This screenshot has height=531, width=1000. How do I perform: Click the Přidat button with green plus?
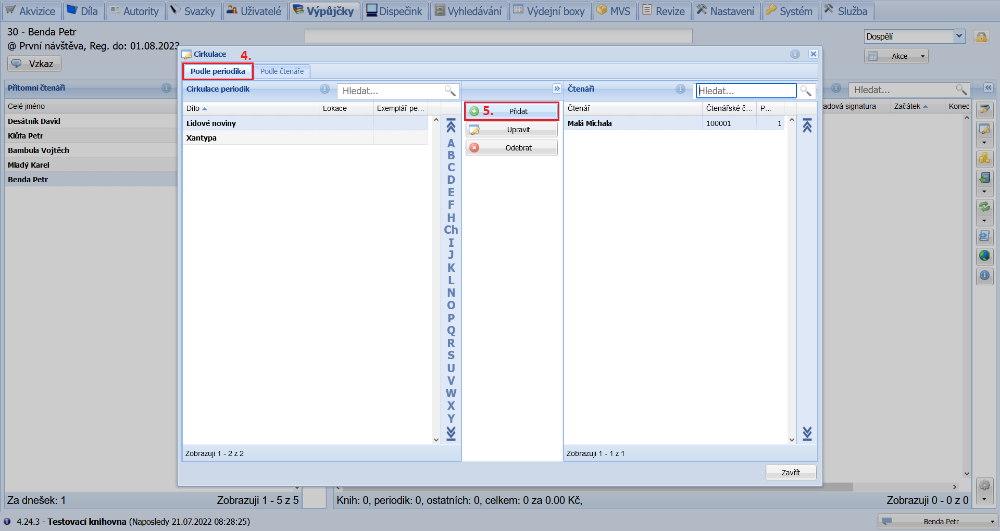click(x=511, y=112)
